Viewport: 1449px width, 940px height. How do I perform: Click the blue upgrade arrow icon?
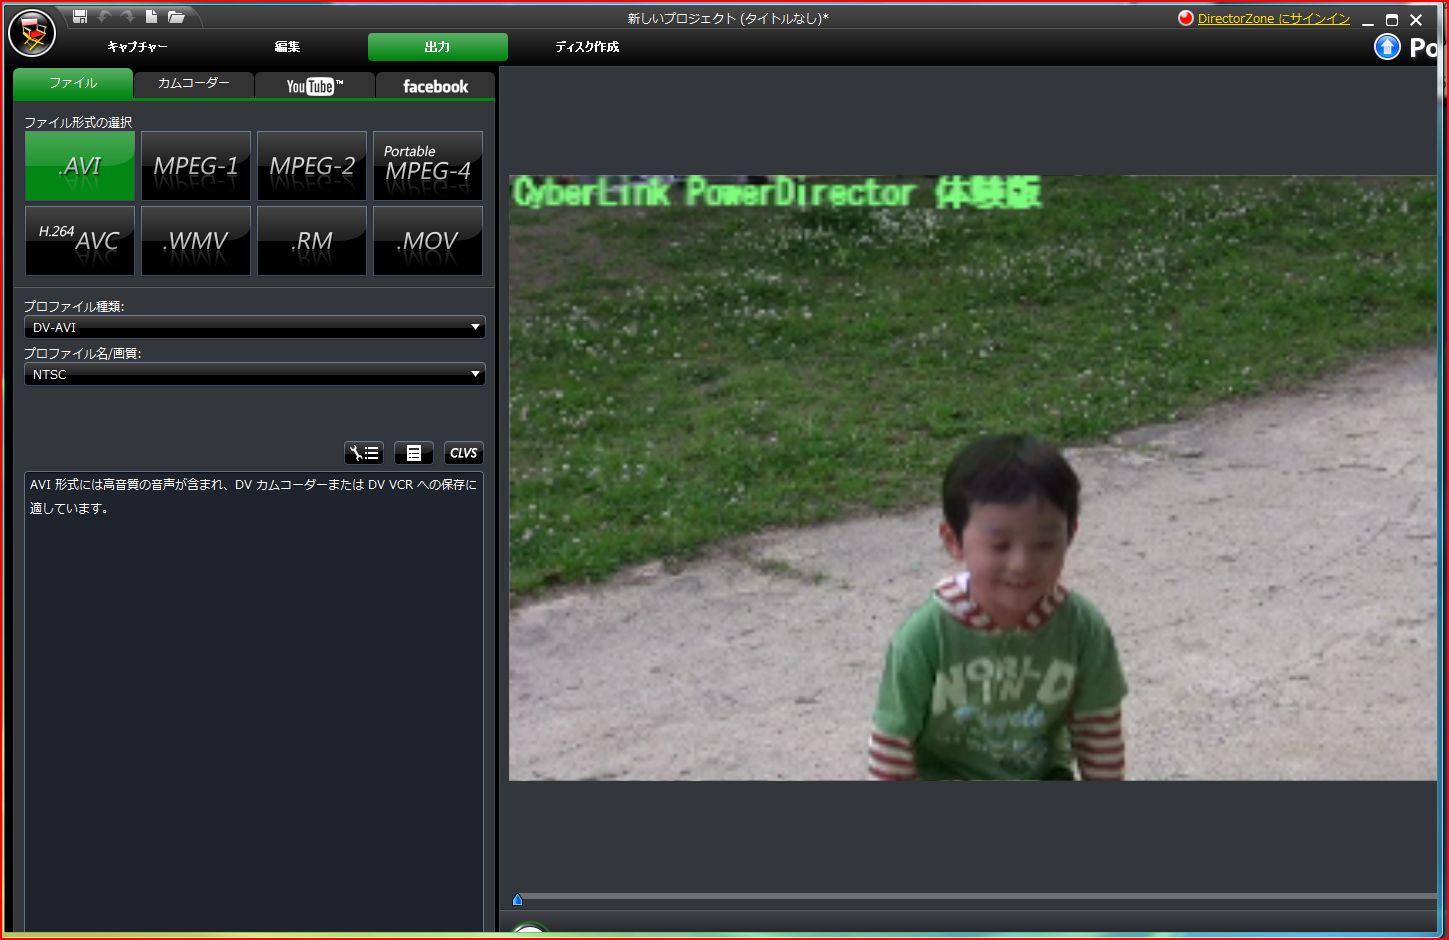tap(1387, 47)
